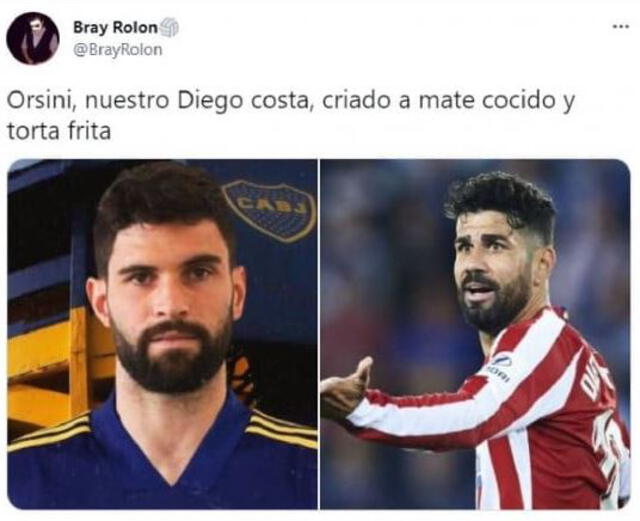This screenshot has width=640, height=521.
Task: Click the volleyball emoji beside the name
Action: [x=169, y=28]
